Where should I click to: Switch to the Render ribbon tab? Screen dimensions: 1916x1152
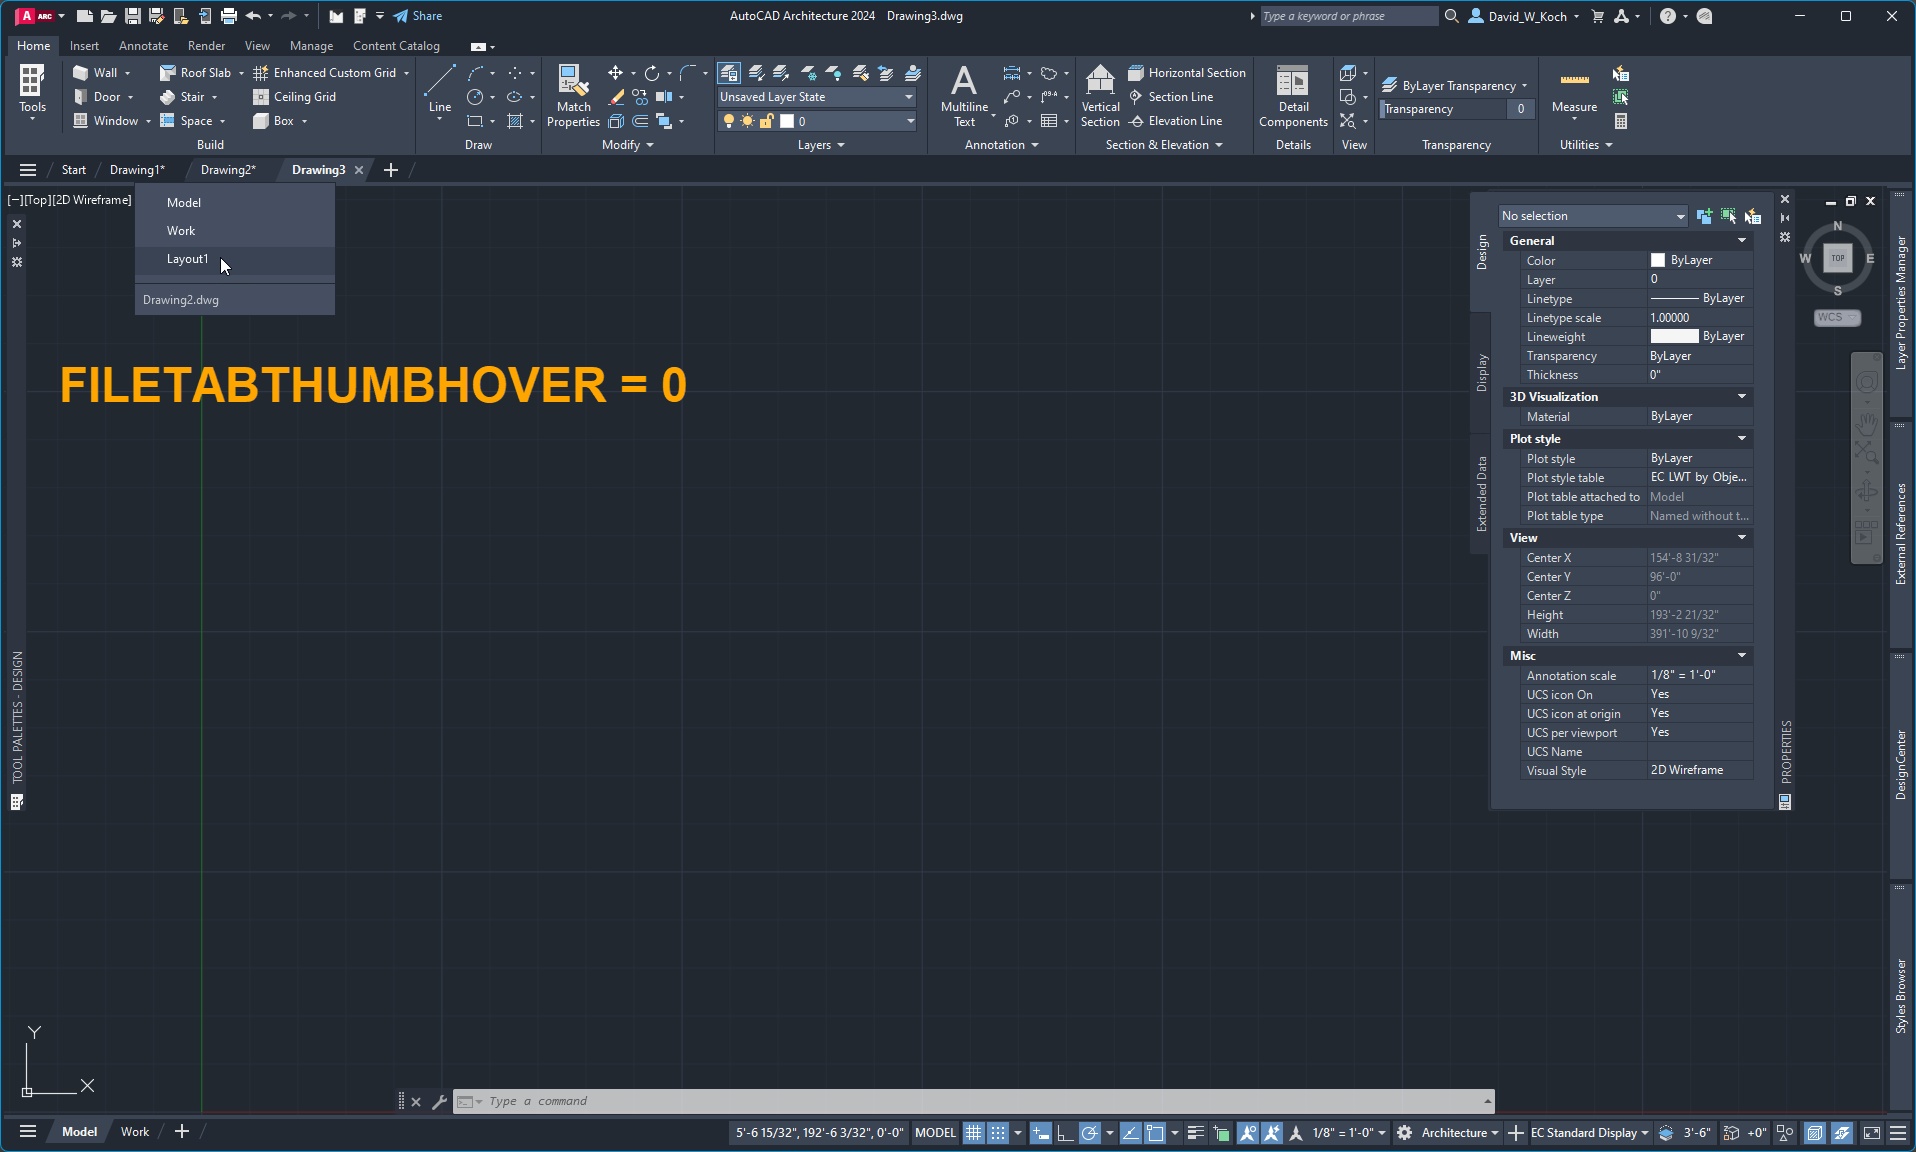point(206,46)
